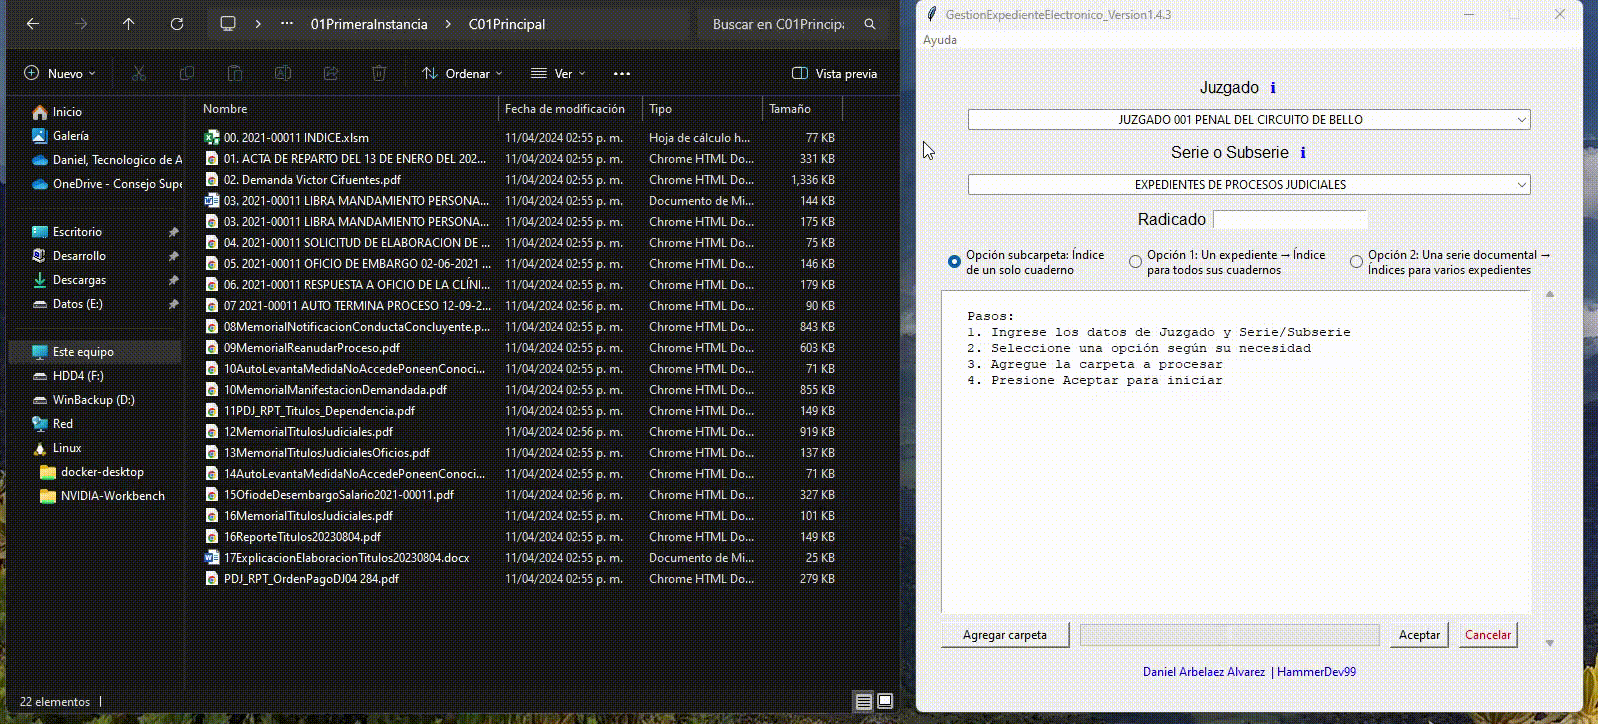Viewport: 1598px width, 724px height.
Task: Refresh the File Explorer folder view
Action: (177, 24)
